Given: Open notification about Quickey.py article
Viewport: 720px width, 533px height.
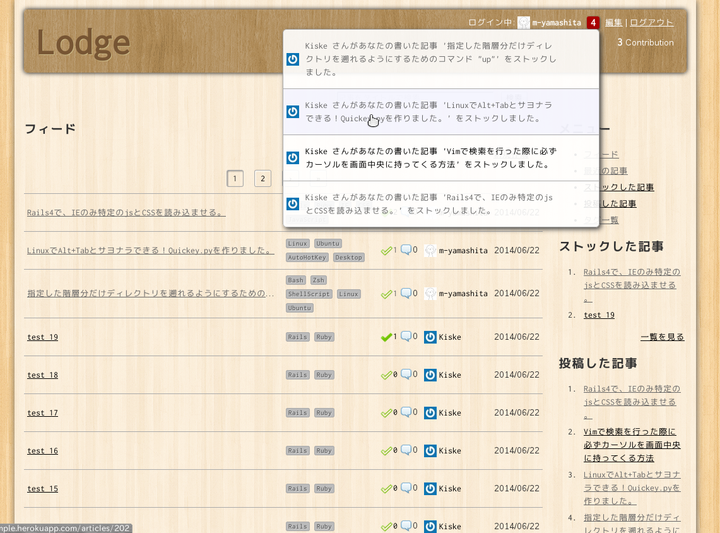Looking at the screenshot, I should point(441,112).
